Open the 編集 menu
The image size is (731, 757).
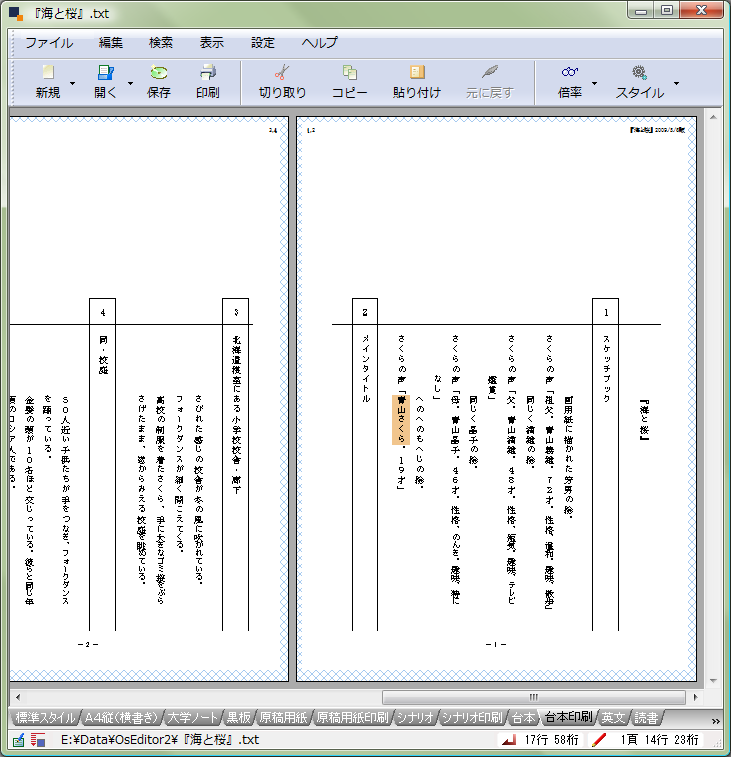pos(111,43)
